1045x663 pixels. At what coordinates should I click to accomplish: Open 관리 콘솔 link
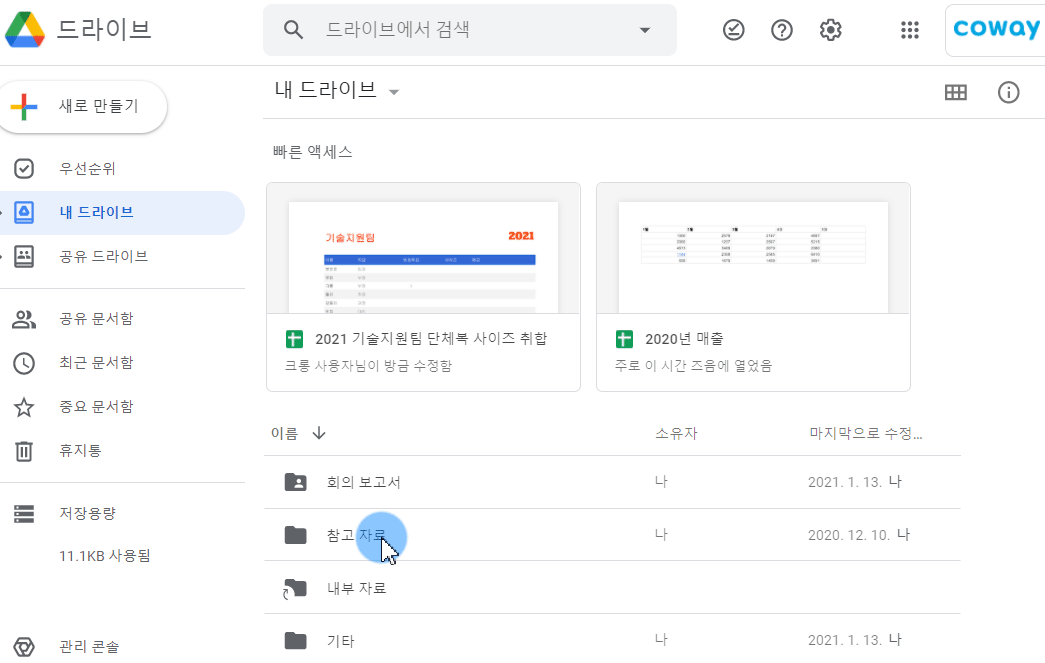(89, 646)
